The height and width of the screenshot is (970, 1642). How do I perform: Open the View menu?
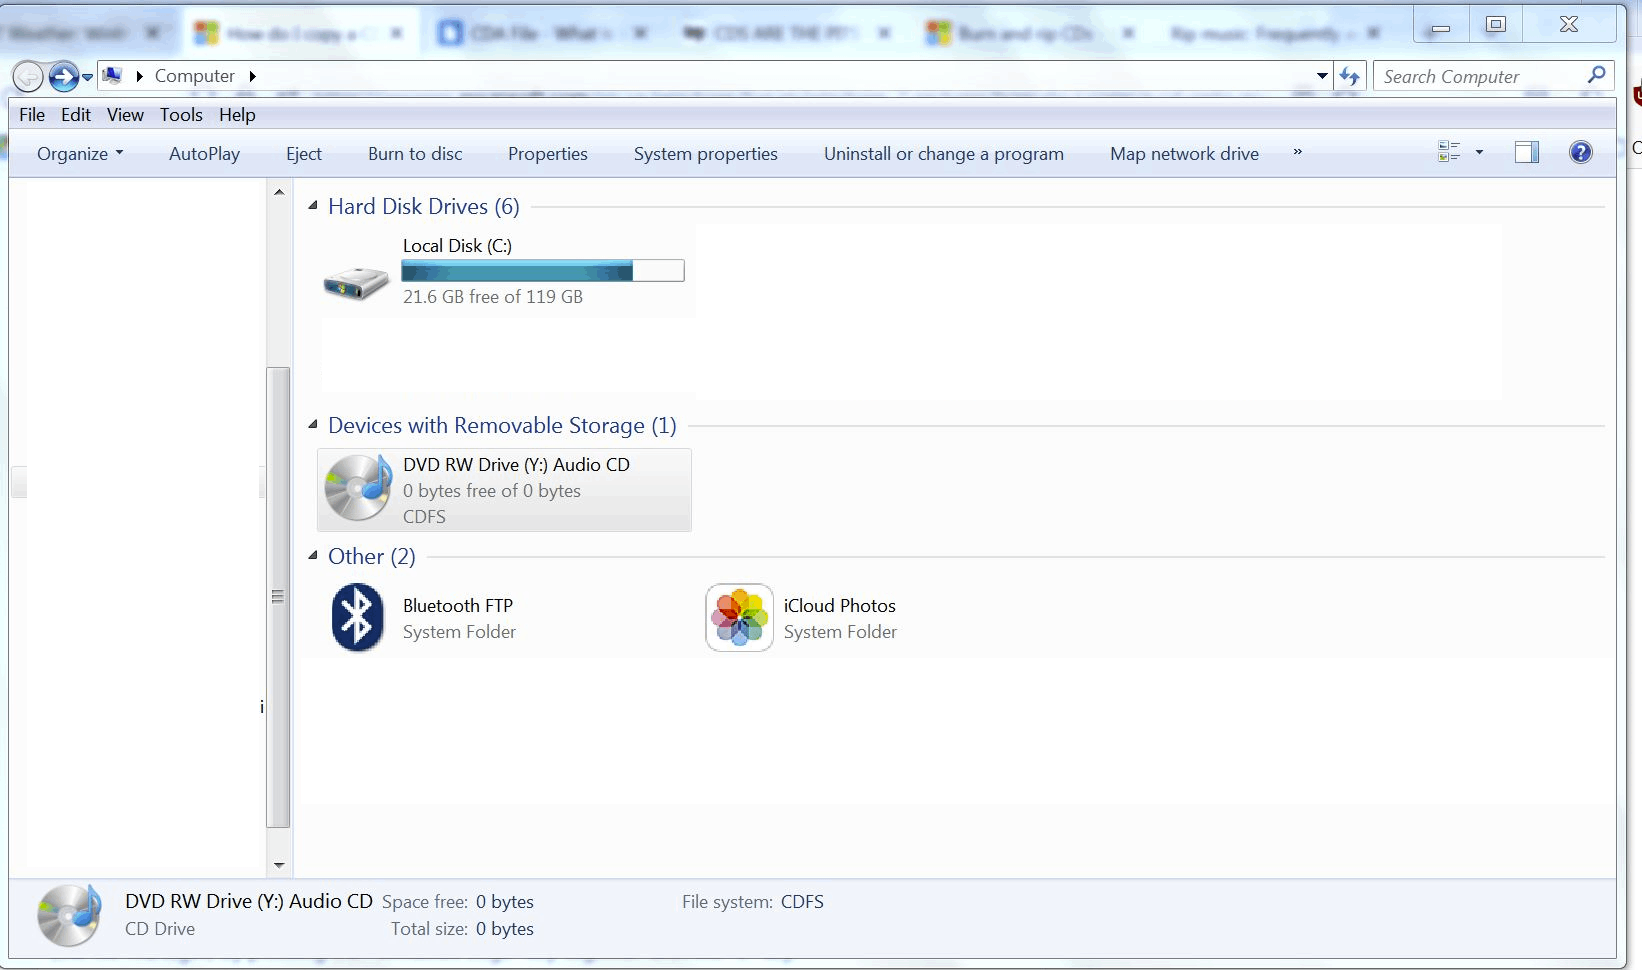[x=125, y=115]
